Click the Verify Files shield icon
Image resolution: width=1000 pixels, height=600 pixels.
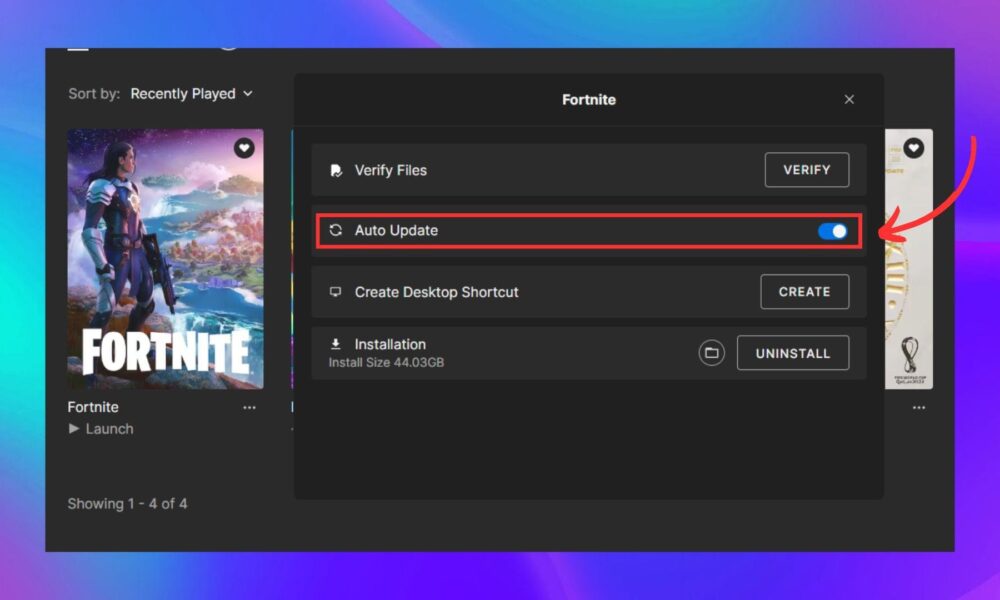(336, 170)
